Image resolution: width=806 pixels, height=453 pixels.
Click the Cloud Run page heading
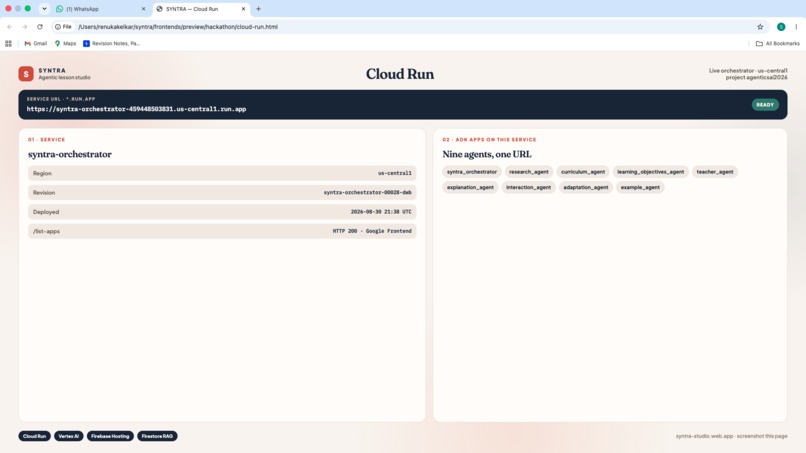(400, 74)
